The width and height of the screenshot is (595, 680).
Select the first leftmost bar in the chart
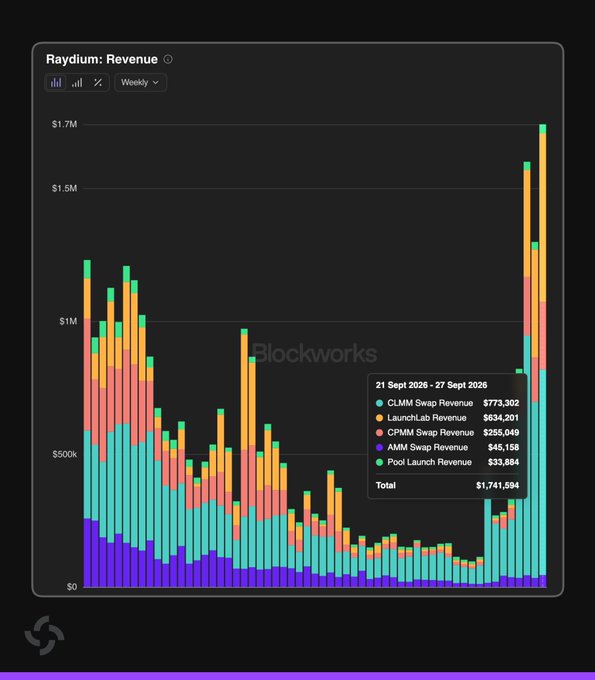87,424
